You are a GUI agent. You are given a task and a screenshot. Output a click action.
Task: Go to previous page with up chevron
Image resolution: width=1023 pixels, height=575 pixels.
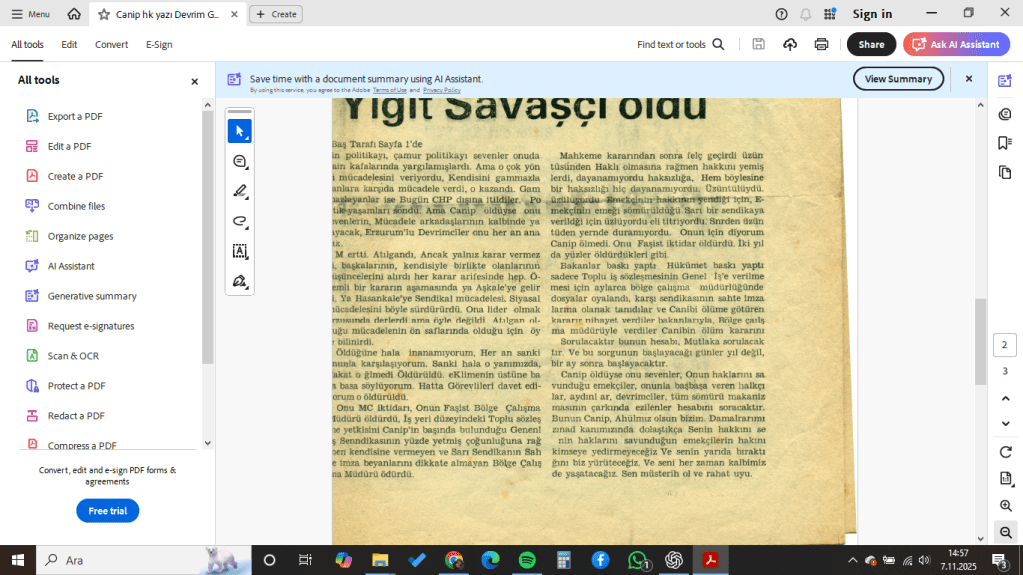[x=1005, y=398]
